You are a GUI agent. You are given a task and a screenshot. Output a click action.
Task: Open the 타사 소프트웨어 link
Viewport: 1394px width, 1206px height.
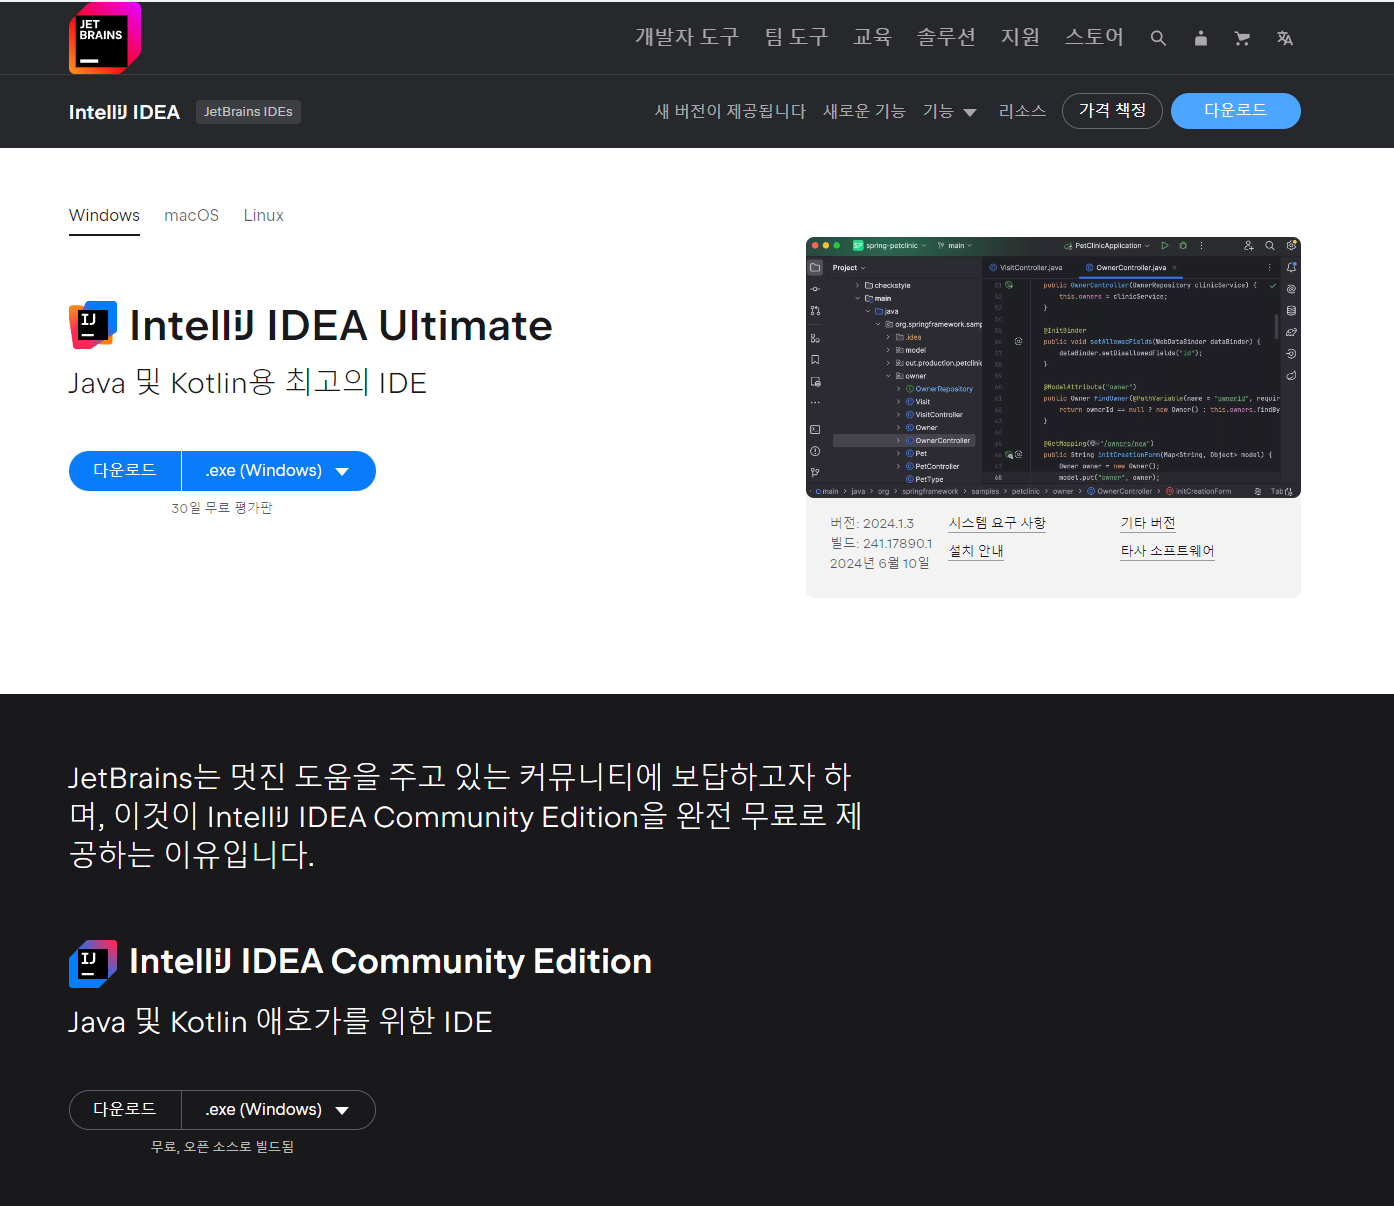click(x=1167, y=551)
